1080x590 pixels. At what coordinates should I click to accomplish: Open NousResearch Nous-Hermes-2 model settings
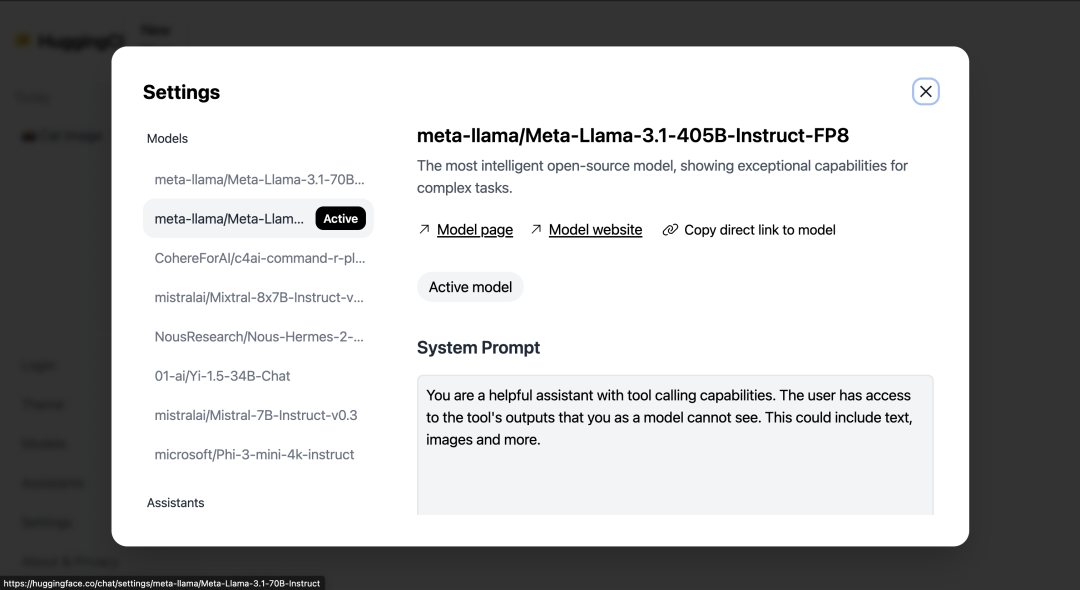click(x=259, y=337)
